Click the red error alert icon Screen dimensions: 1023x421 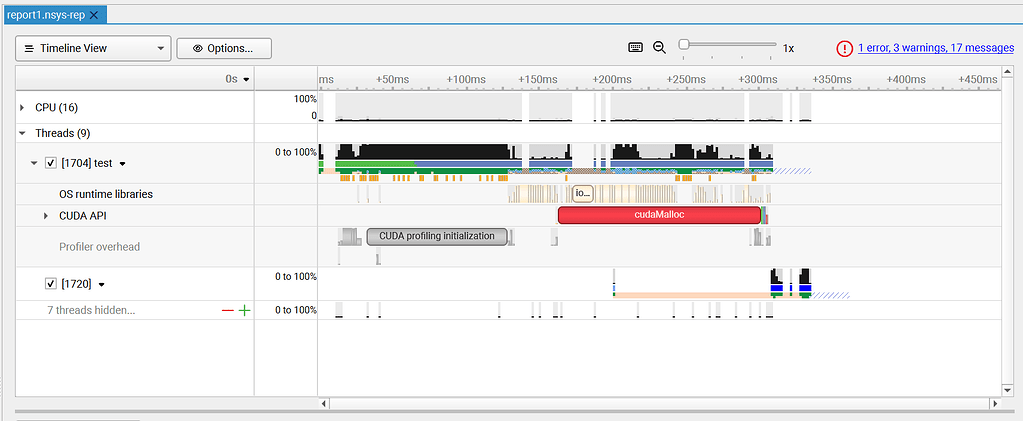coord(845,48)
